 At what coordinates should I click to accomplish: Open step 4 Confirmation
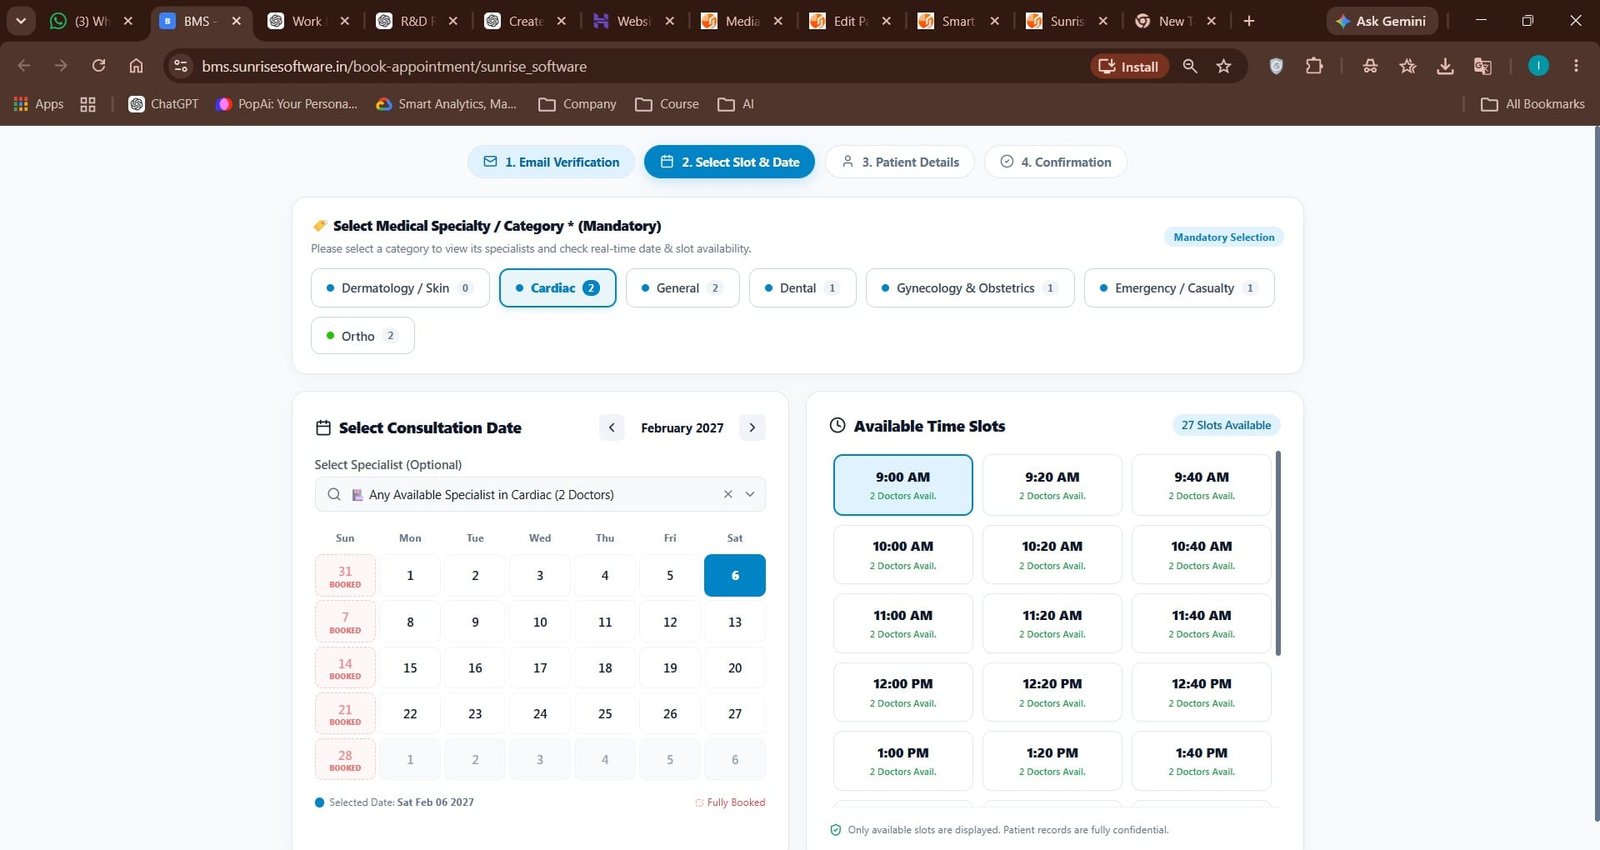coord(1056,162)
